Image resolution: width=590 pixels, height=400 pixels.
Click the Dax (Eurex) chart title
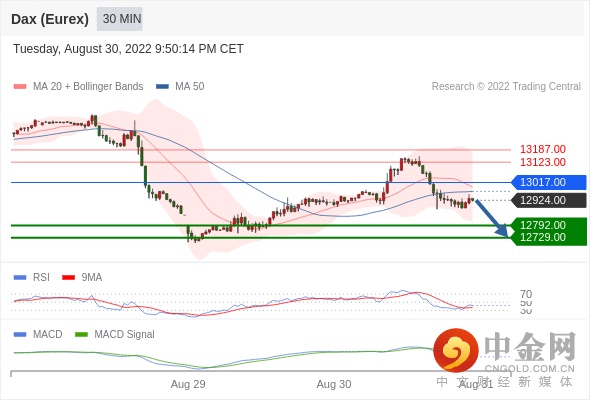[x=50, y=19]
